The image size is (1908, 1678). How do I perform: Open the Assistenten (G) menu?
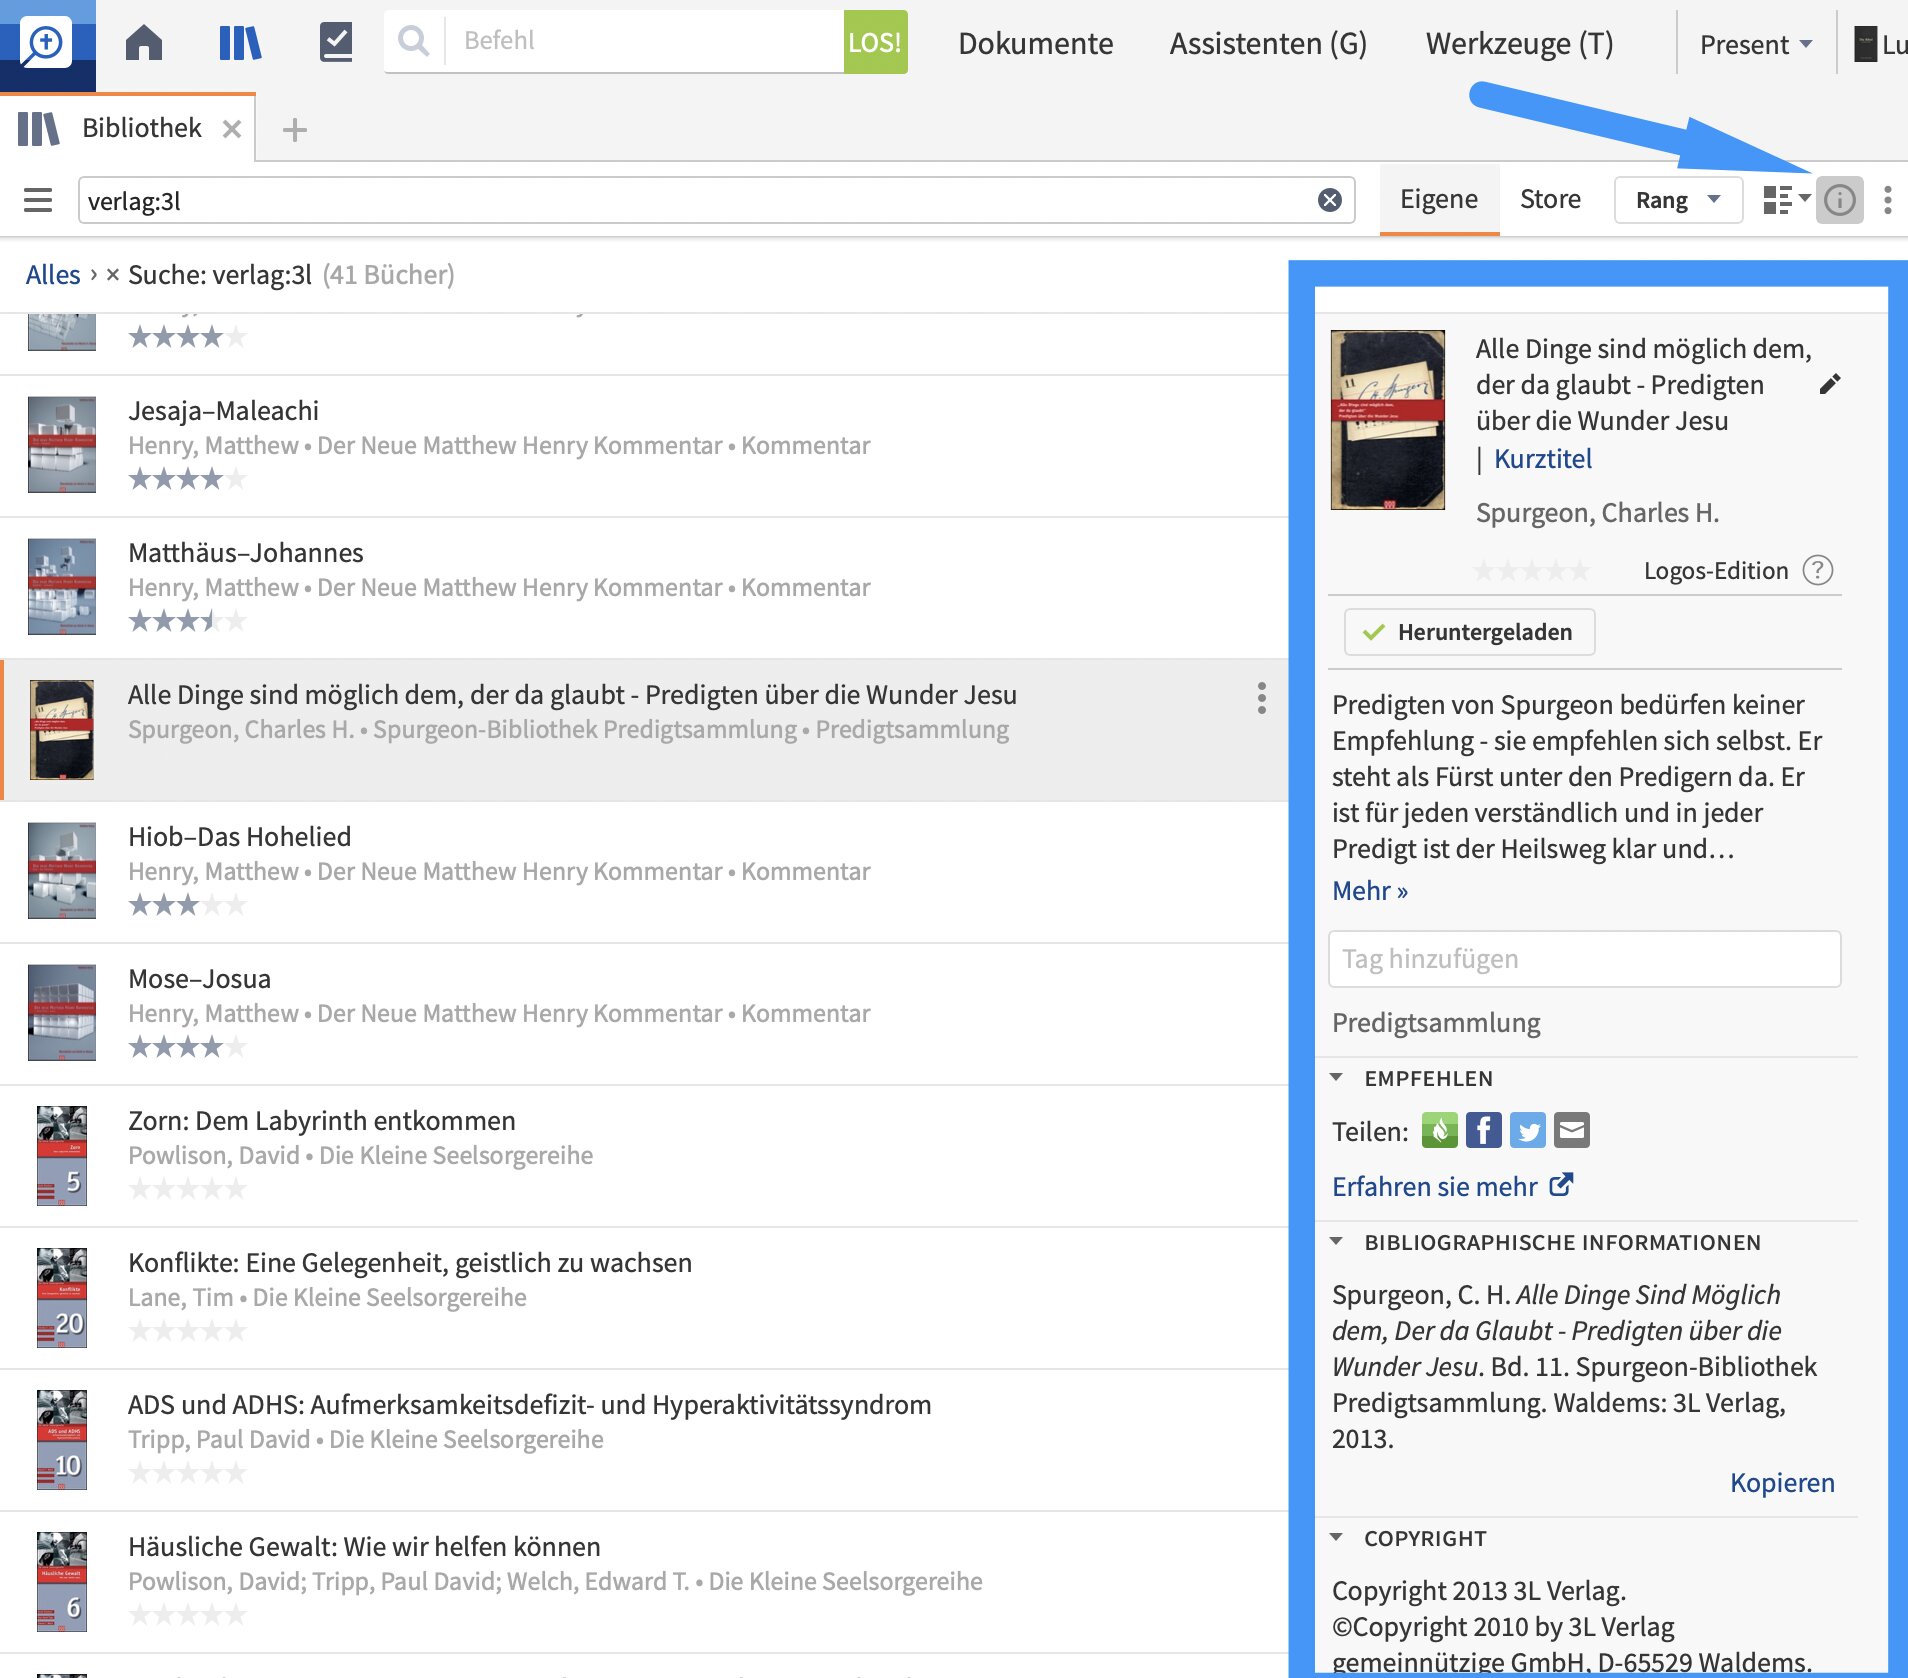[1268, 43]
